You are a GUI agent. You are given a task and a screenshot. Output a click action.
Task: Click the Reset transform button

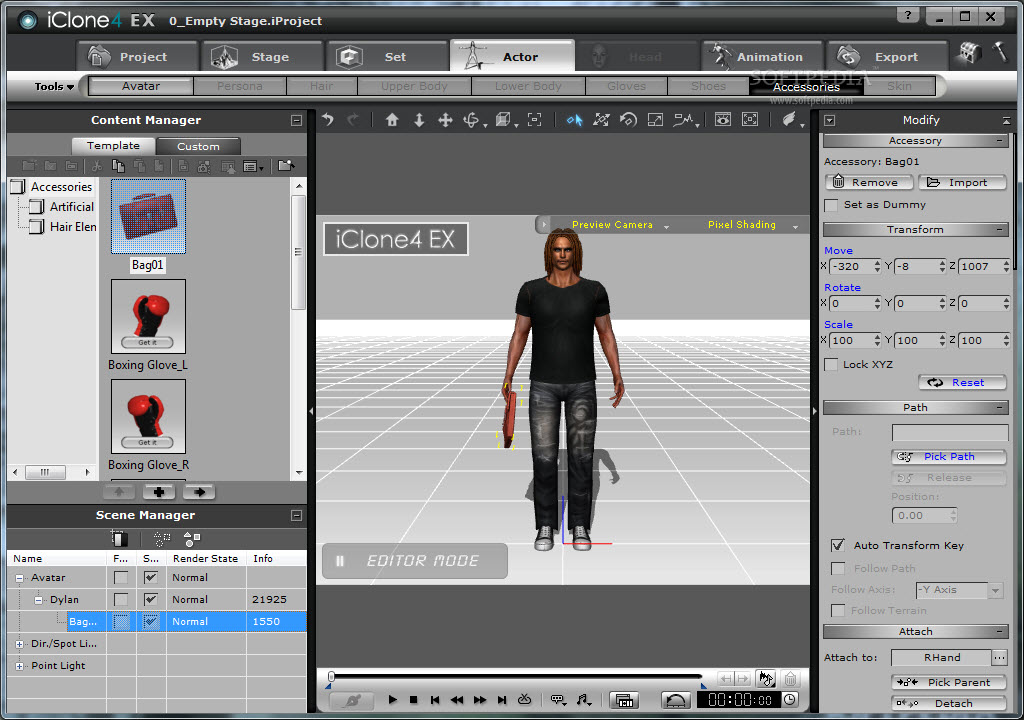(962, 382)
